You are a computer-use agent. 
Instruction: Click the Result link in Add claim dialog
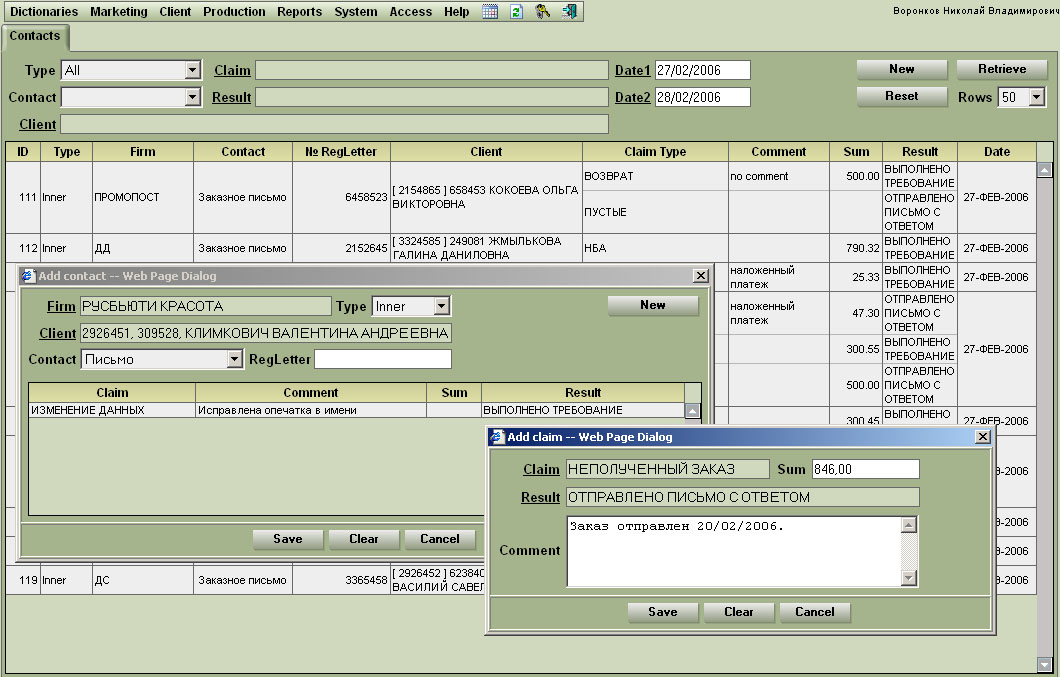[x=540, y=498]
